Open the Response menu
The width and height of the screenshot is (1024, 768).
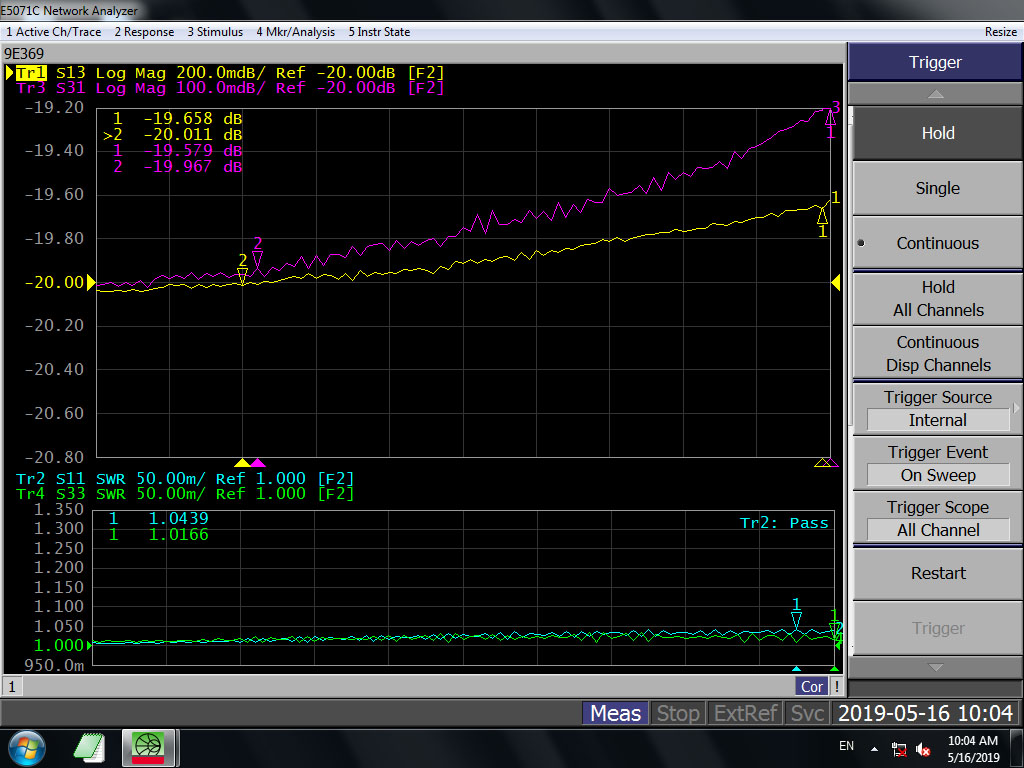tap(144, 32)
